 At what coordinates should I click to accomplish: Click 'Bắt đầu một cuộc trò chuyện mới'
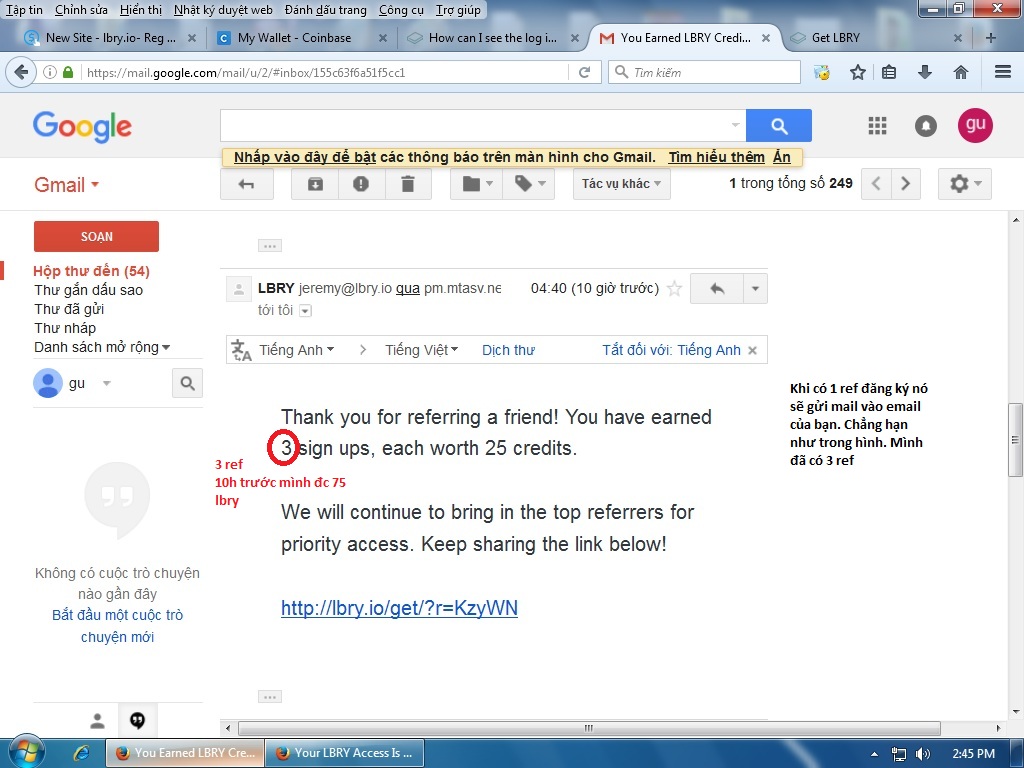click(x=118, y=626)
